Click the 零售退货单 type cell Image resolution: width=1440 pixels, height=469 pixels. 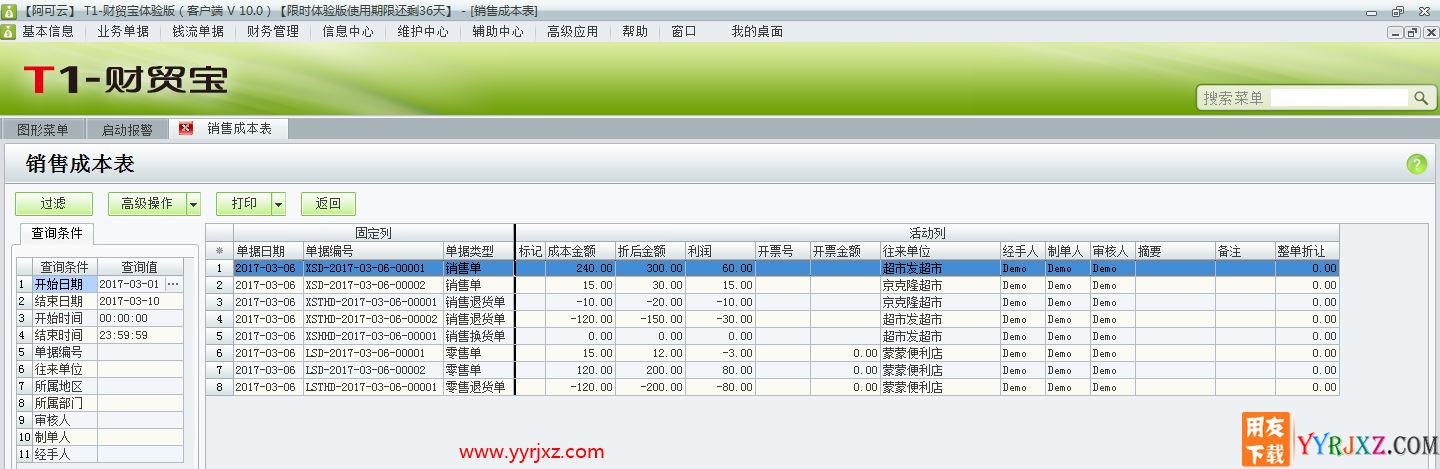(478, 387)
